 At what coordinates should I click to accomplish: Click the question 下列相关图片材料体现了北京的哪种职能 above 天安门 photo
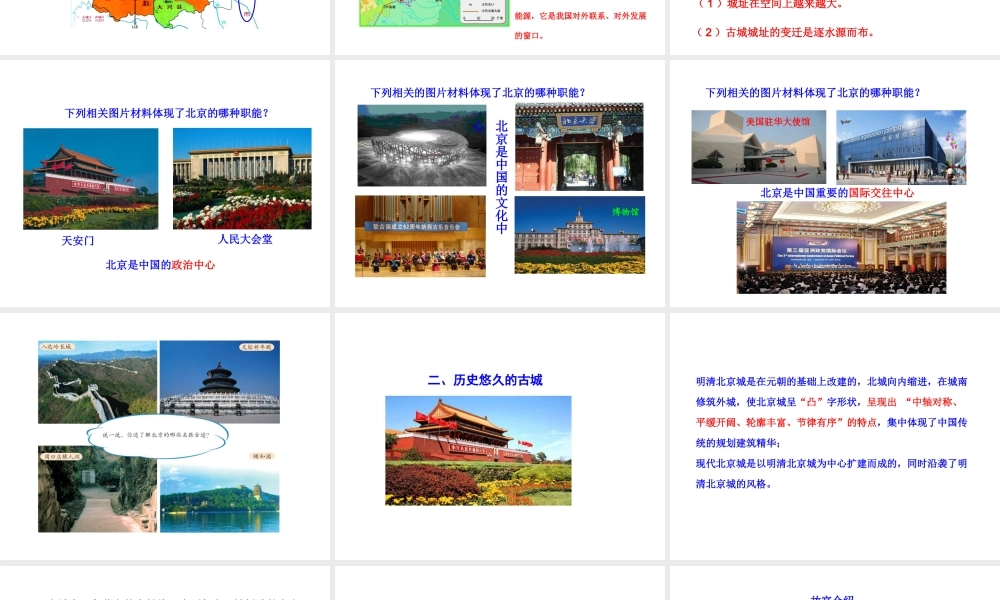167,113
